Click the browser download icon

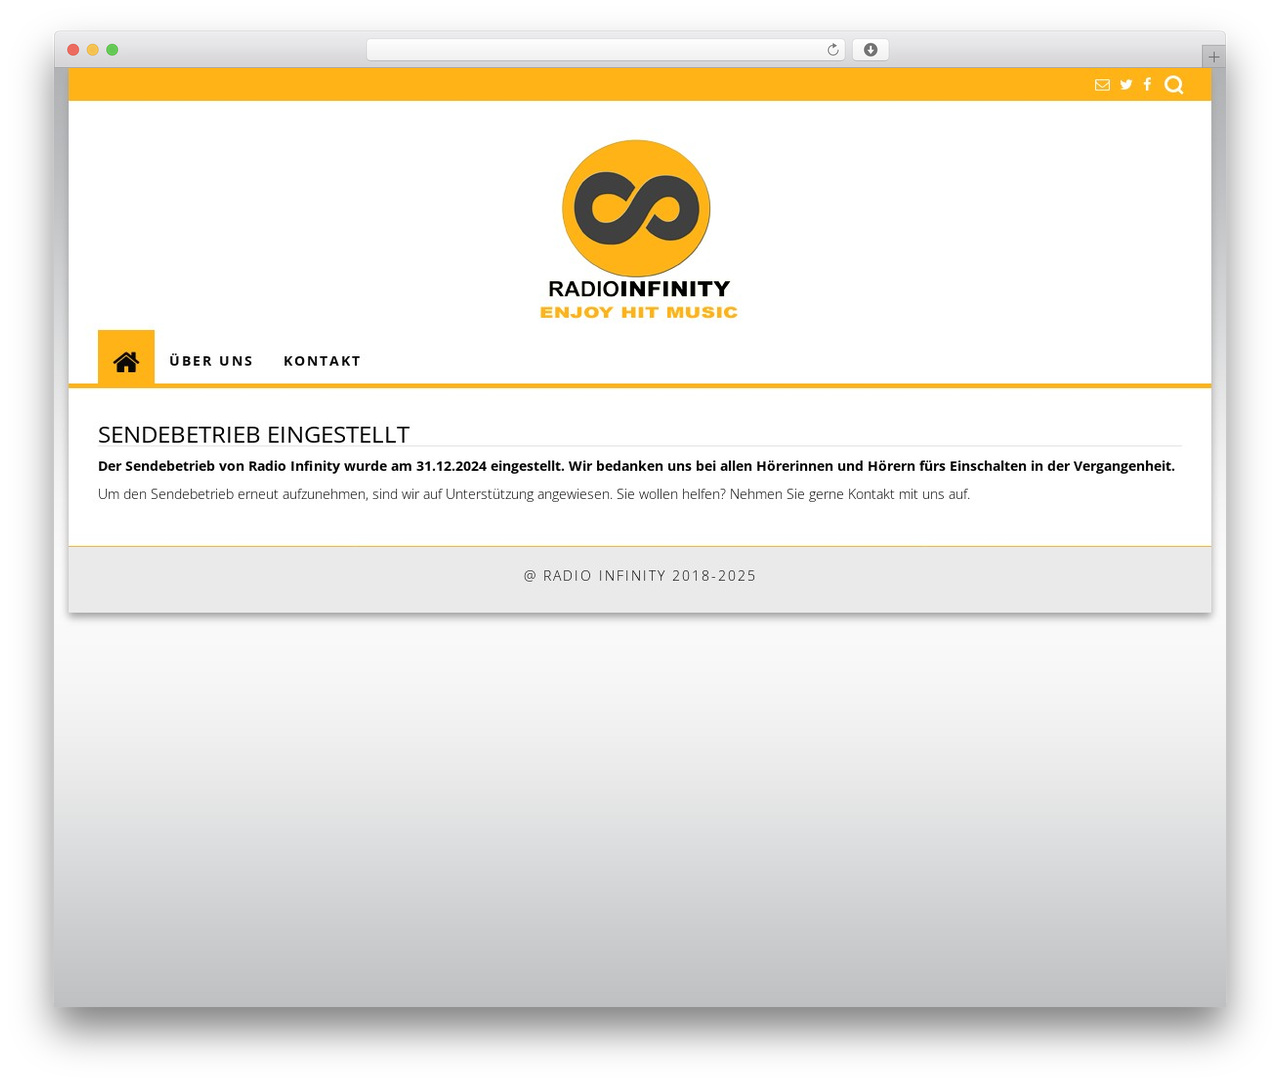pyautogui.click(x=870, y=50)
